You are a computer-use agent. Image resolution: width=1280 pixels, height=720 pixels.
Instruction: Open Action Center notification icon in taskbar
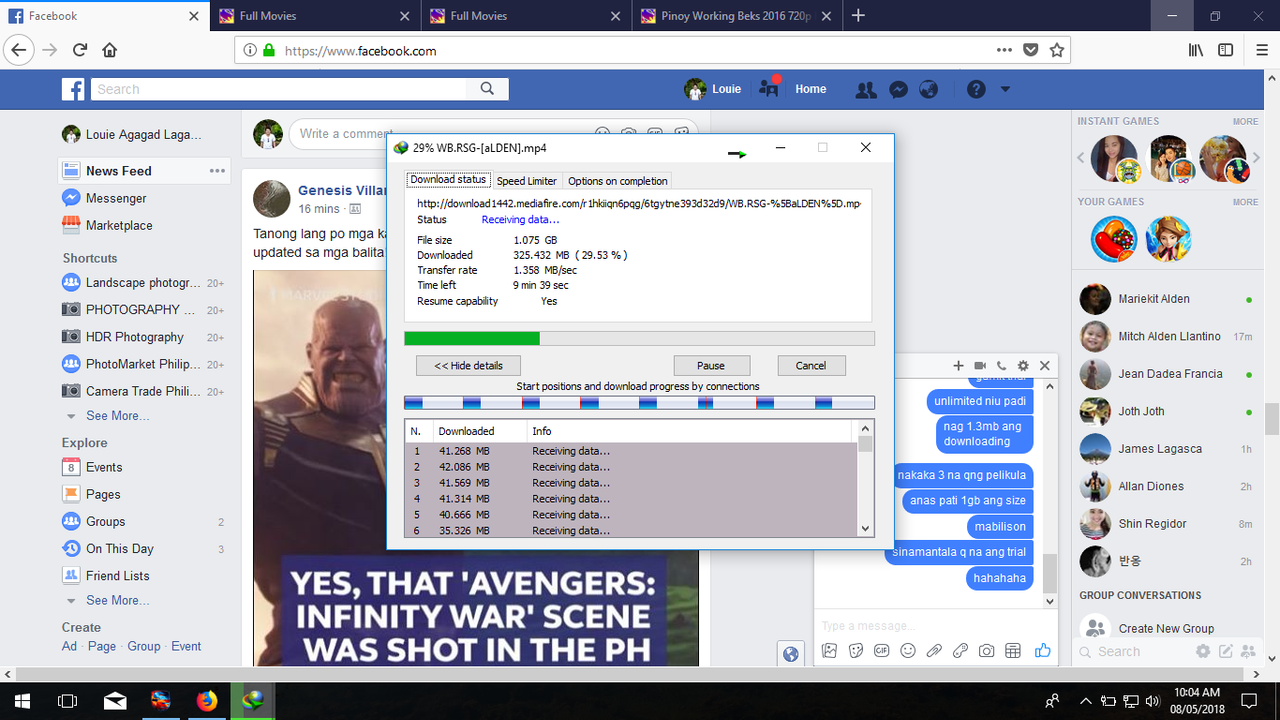pos(1249,700)
